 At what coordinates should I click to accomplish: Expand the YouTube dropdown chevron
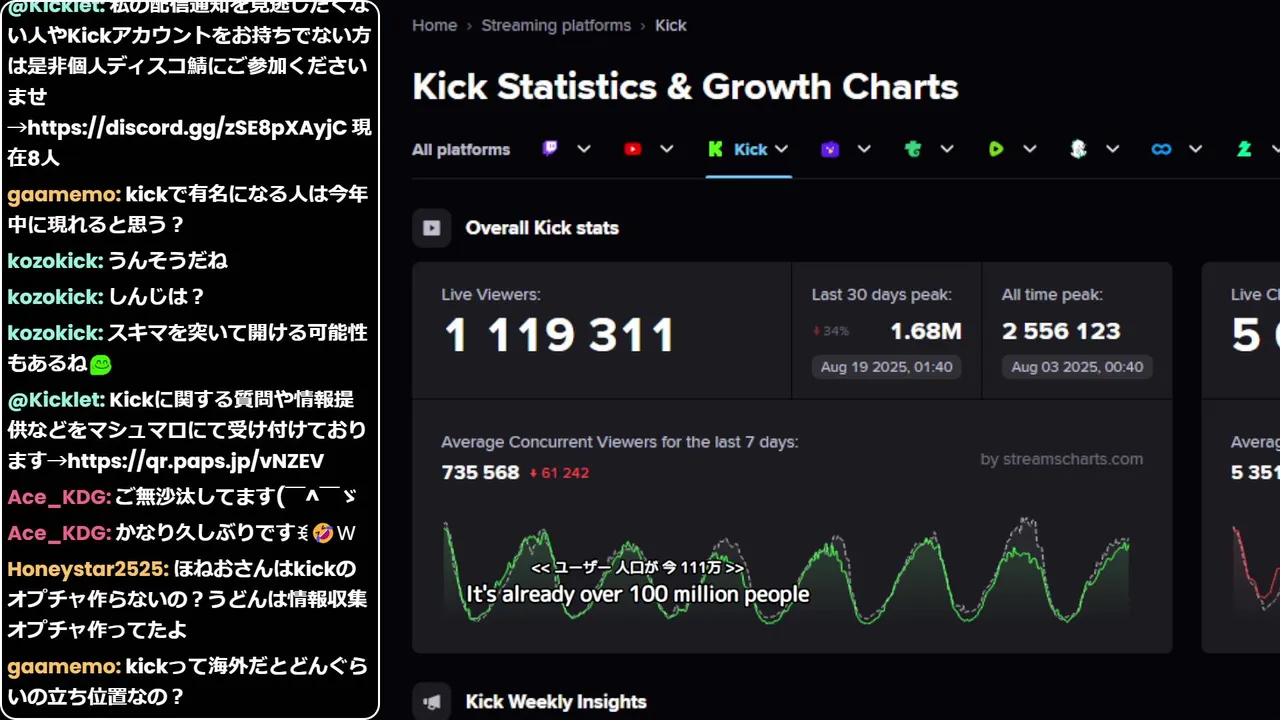pyautogui.click(x=667, y=149)
